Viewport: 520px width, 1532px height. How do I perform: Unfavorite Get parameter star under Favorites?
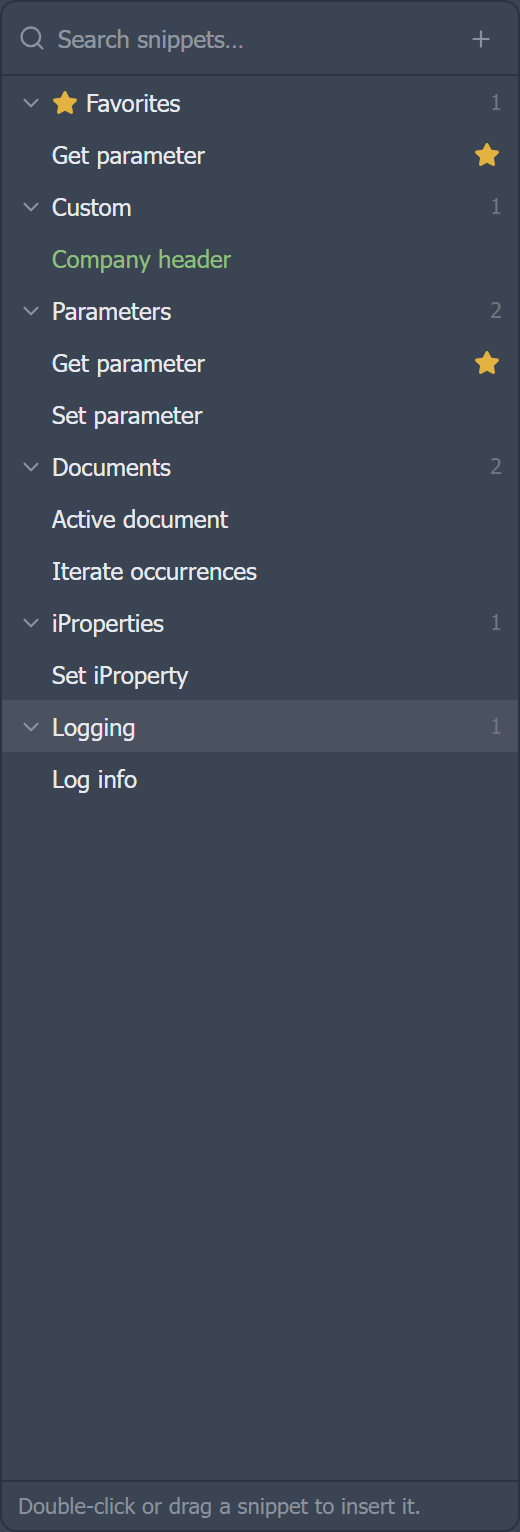(x=487, y=155)
